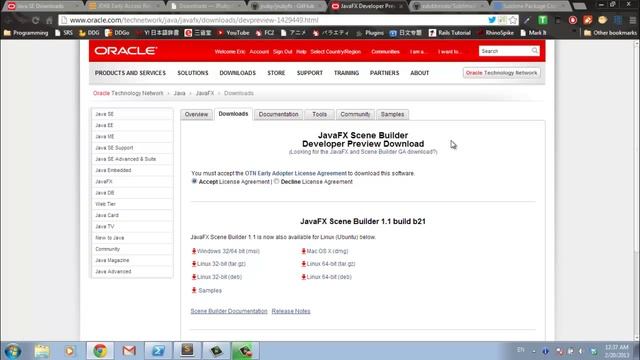
Task: Switch to the GitHub browser tab
Action: pos(286,6)
